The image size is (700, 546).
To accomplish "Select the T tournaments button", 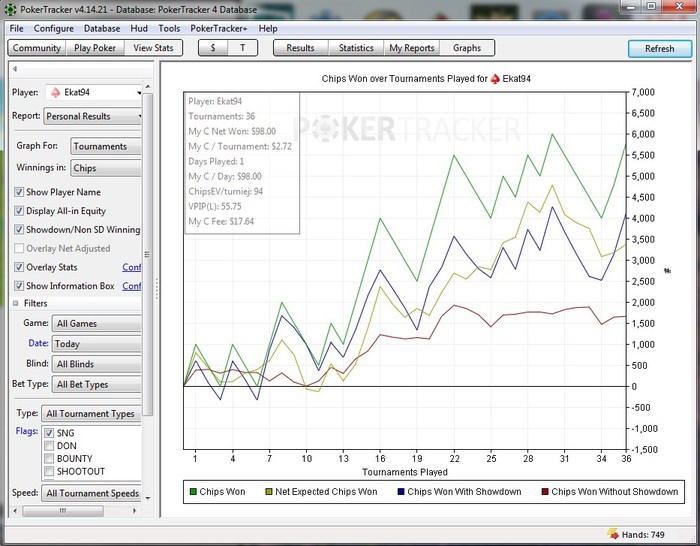I will (242, 48).
